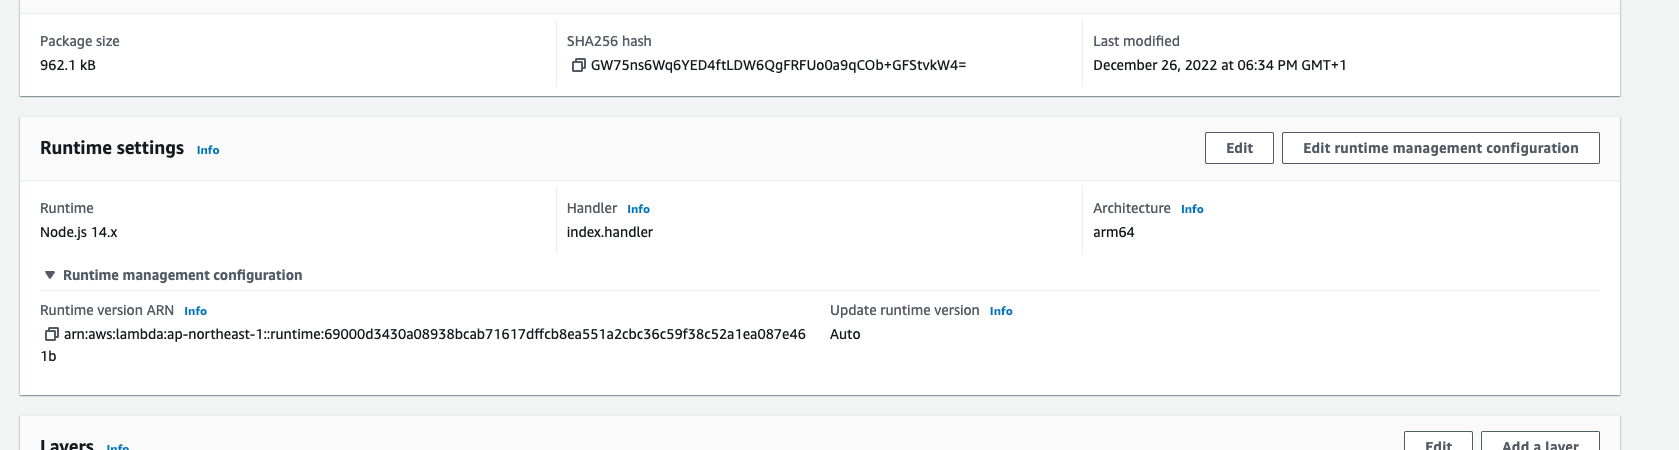This screenshot has height=450, width=1679.
Task: Click Info link beside Layers heading
Action: pos(118,446)
